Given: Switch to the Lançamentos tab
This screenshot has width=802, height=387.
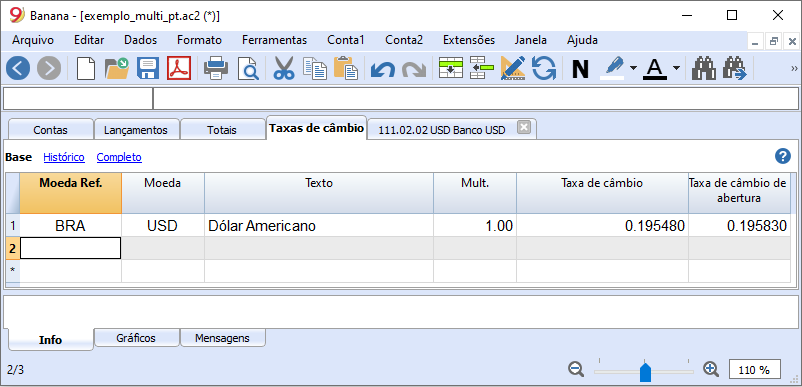Looking at the screenshot, I should (x=136, y=130).
